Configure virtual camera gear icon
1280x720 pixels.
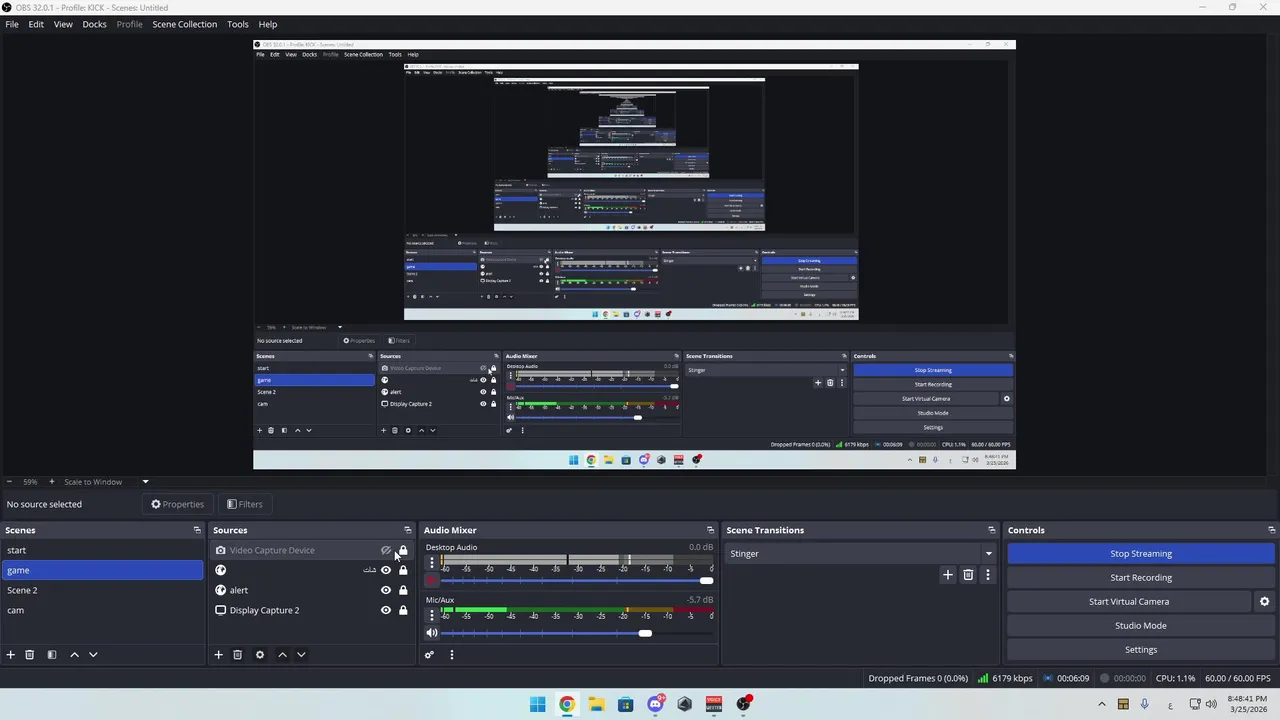[1264, 602]
